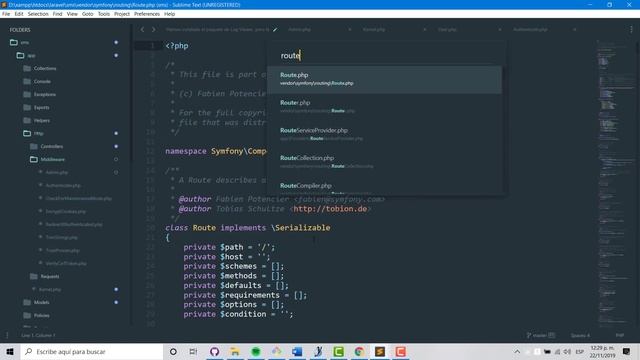The height and width of the screenshot is (360, 640).
Task: Open Spaces: 4 indentation selector
Action: 580,336
